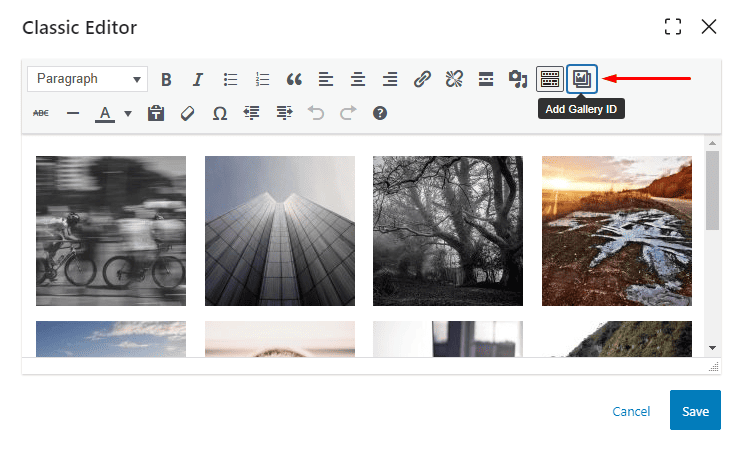Viewport: 744px width, 450px height.
Task: Increase indent of paragraph
Action: point(284,113)
